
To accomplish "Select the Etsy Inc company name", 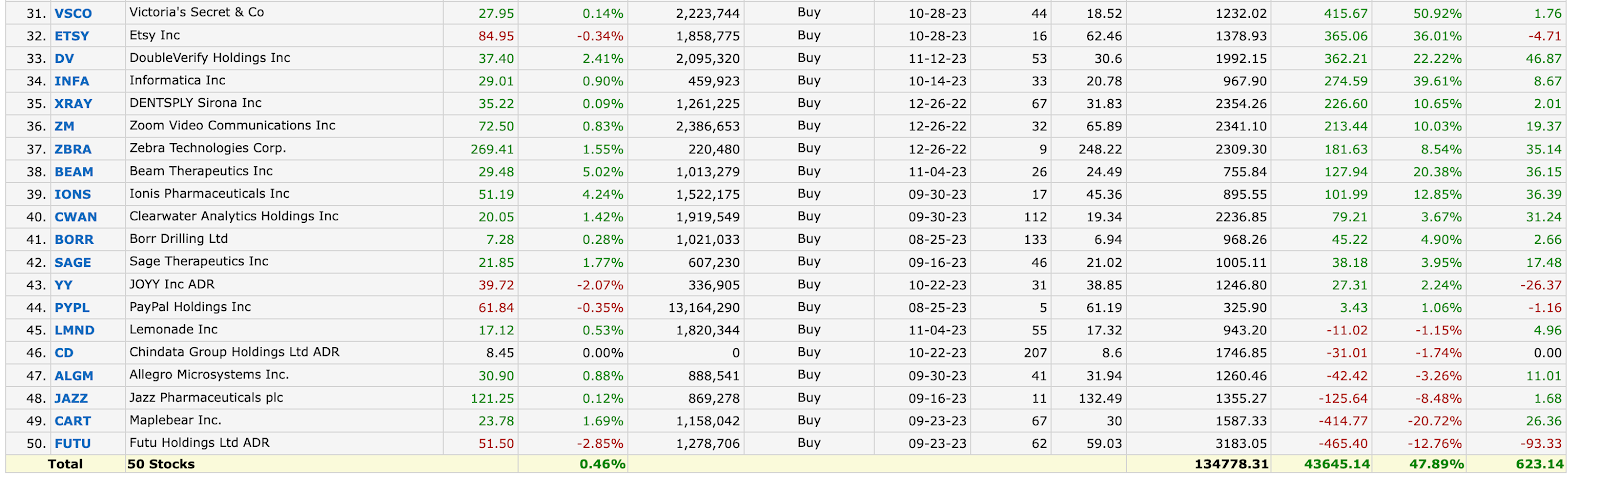I will [x=155, y=35].
